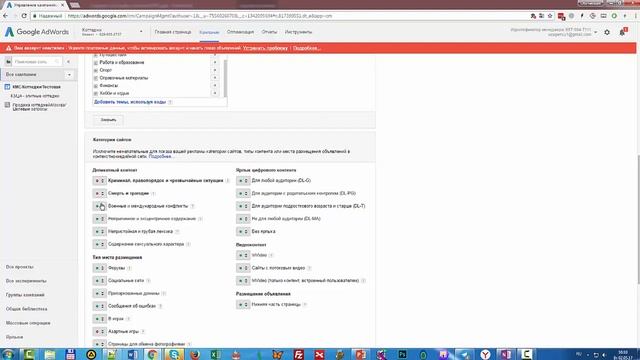Bookmark the page with the star icon
Image resolution: width=640 pixels, height=360 pixels.
(x=550, y=16)
